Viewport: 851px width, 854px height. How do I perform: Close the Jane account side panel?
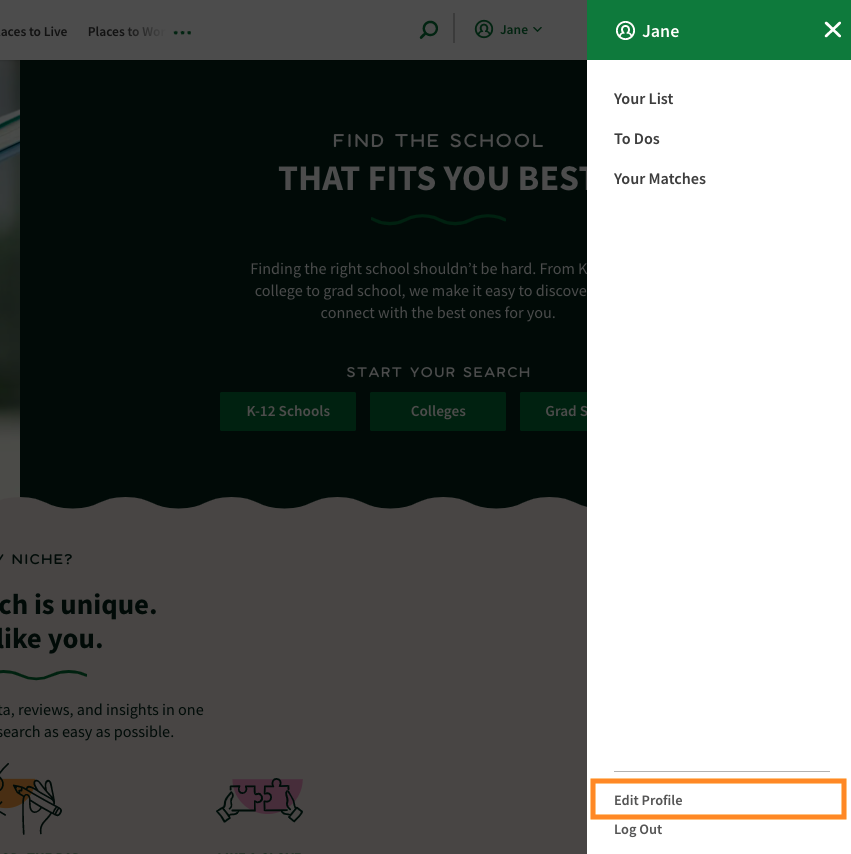pyautogui.click(x=832, y=30)
